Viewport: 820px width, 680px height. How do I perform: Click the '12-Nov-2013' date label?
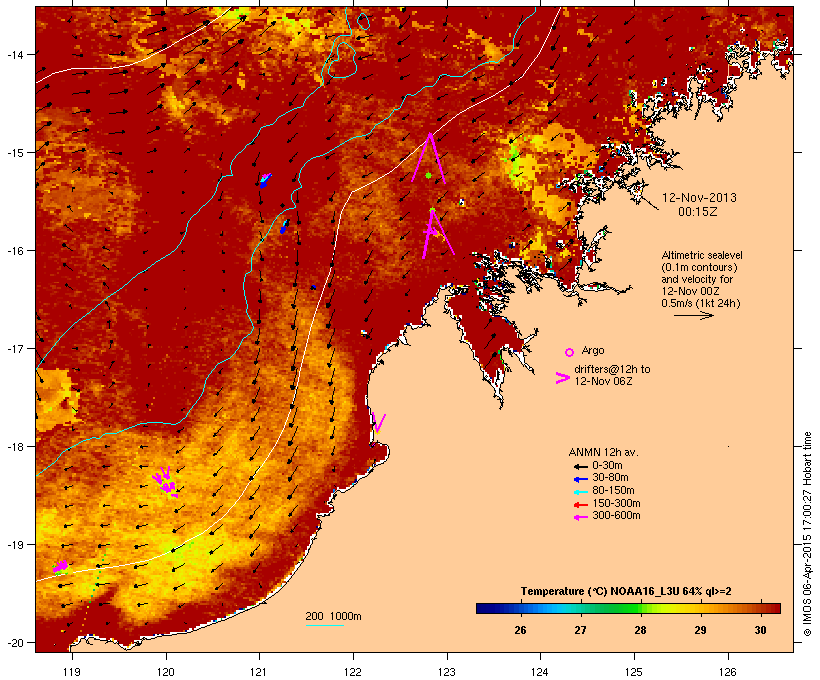699,198
